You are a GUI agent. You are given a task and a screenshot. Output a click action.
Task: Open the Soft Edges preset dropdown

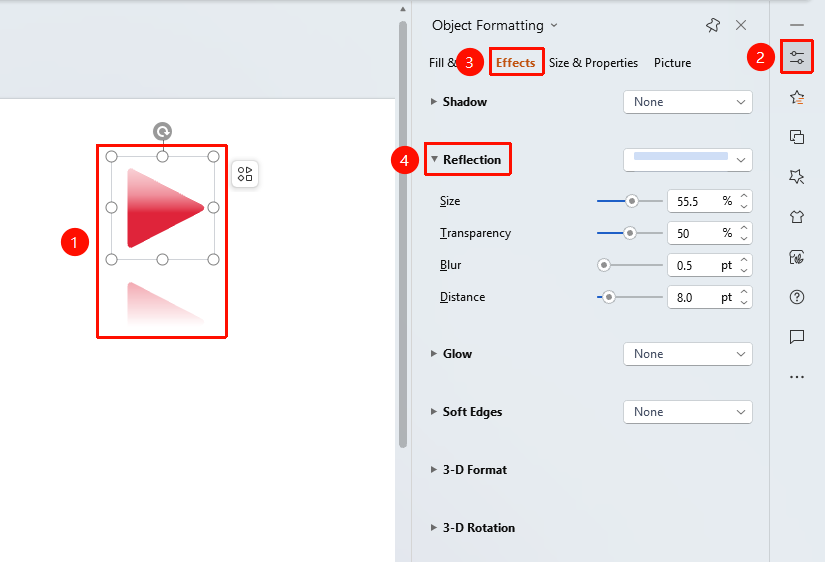(x=688, y=412)
